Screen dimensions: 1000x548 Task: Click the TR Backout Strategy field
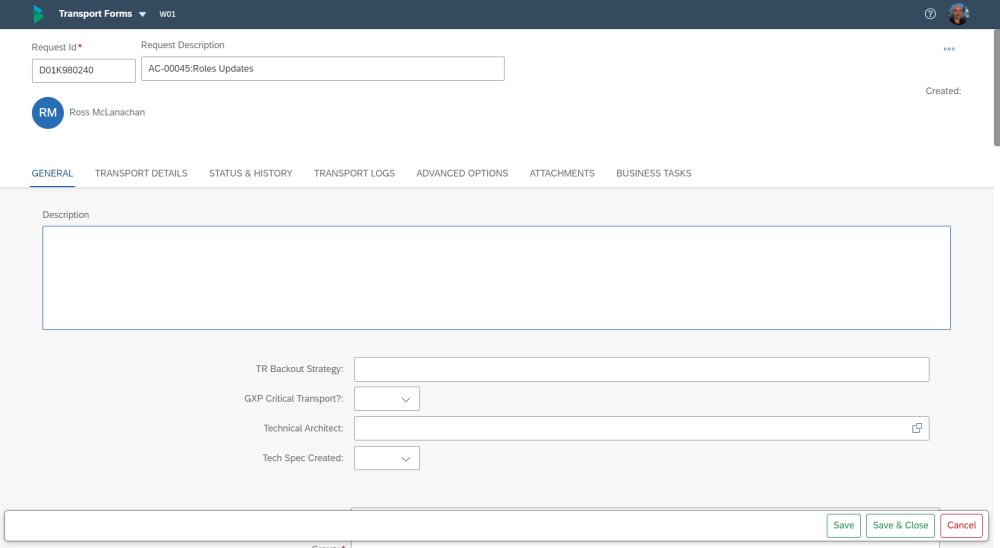tap(642, 369)
